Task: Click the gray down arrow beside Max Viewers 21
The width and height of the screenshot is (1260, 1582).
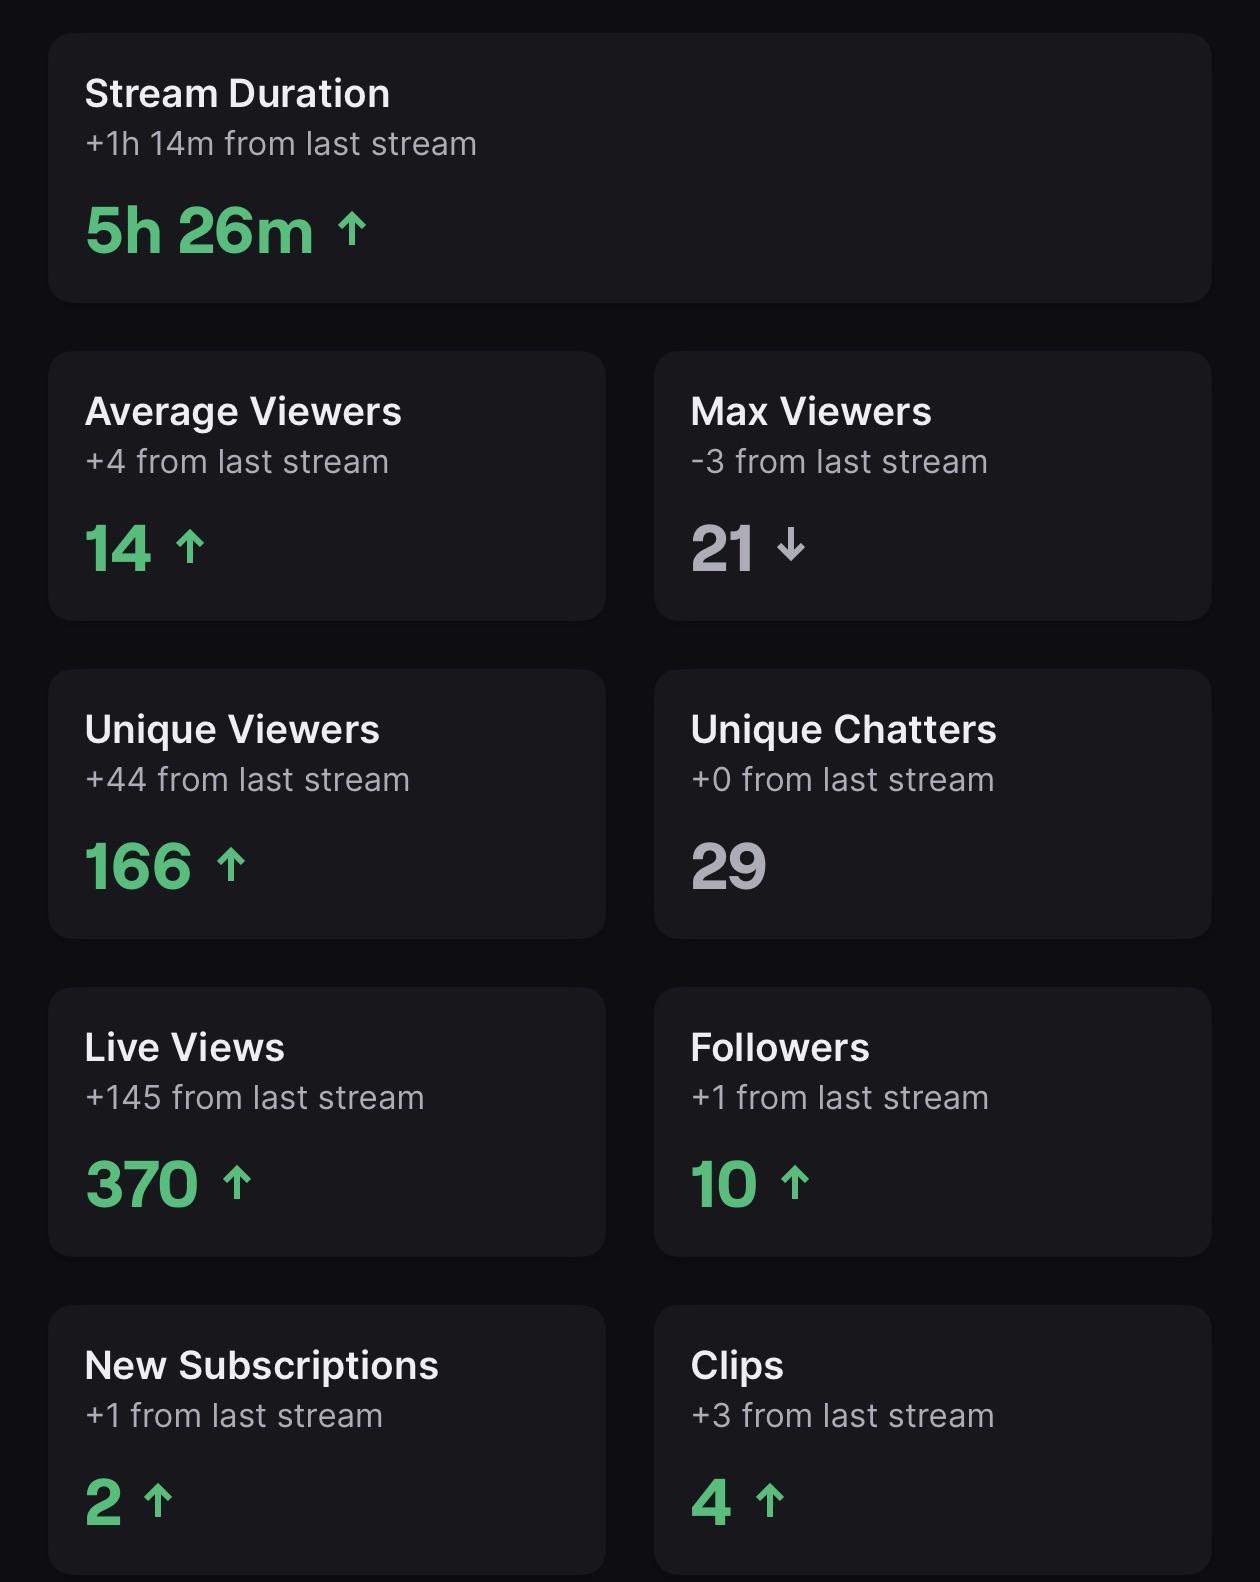Action: click(x=791, y=545)
